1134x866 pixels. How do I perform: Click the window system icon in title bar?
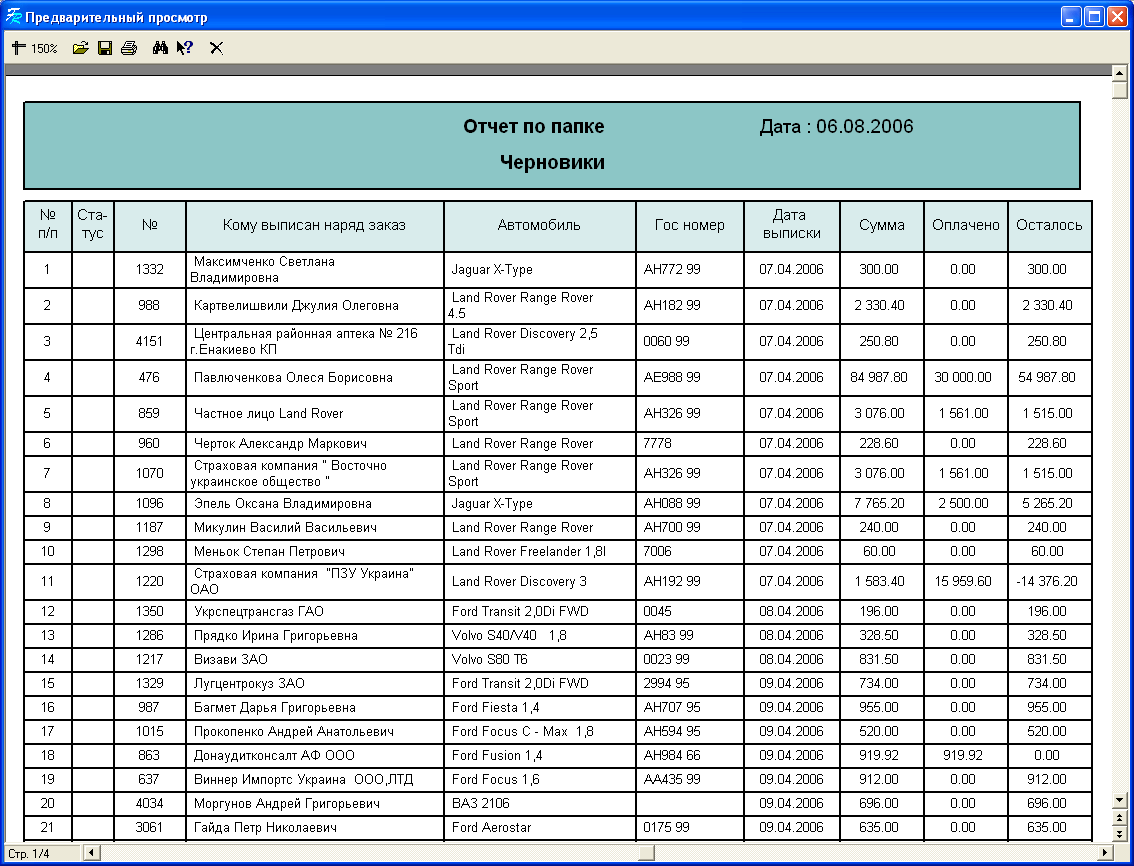click(13, 17)
